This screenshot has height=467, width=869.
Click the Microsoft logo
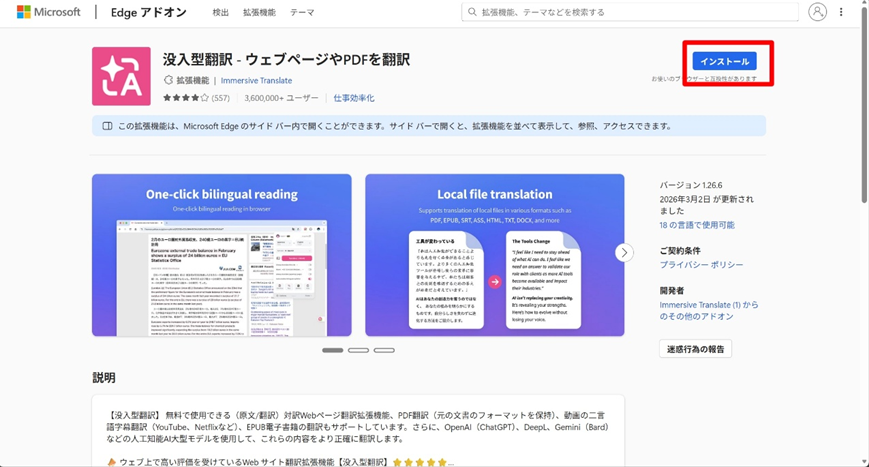click(x=48, y=12)
